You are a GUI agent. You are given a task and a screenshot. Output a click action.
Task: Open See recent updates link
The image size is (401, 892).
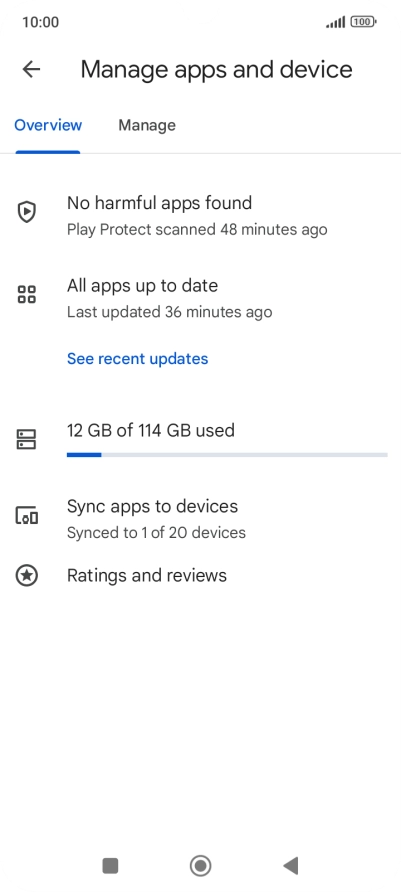coord(138,359)
